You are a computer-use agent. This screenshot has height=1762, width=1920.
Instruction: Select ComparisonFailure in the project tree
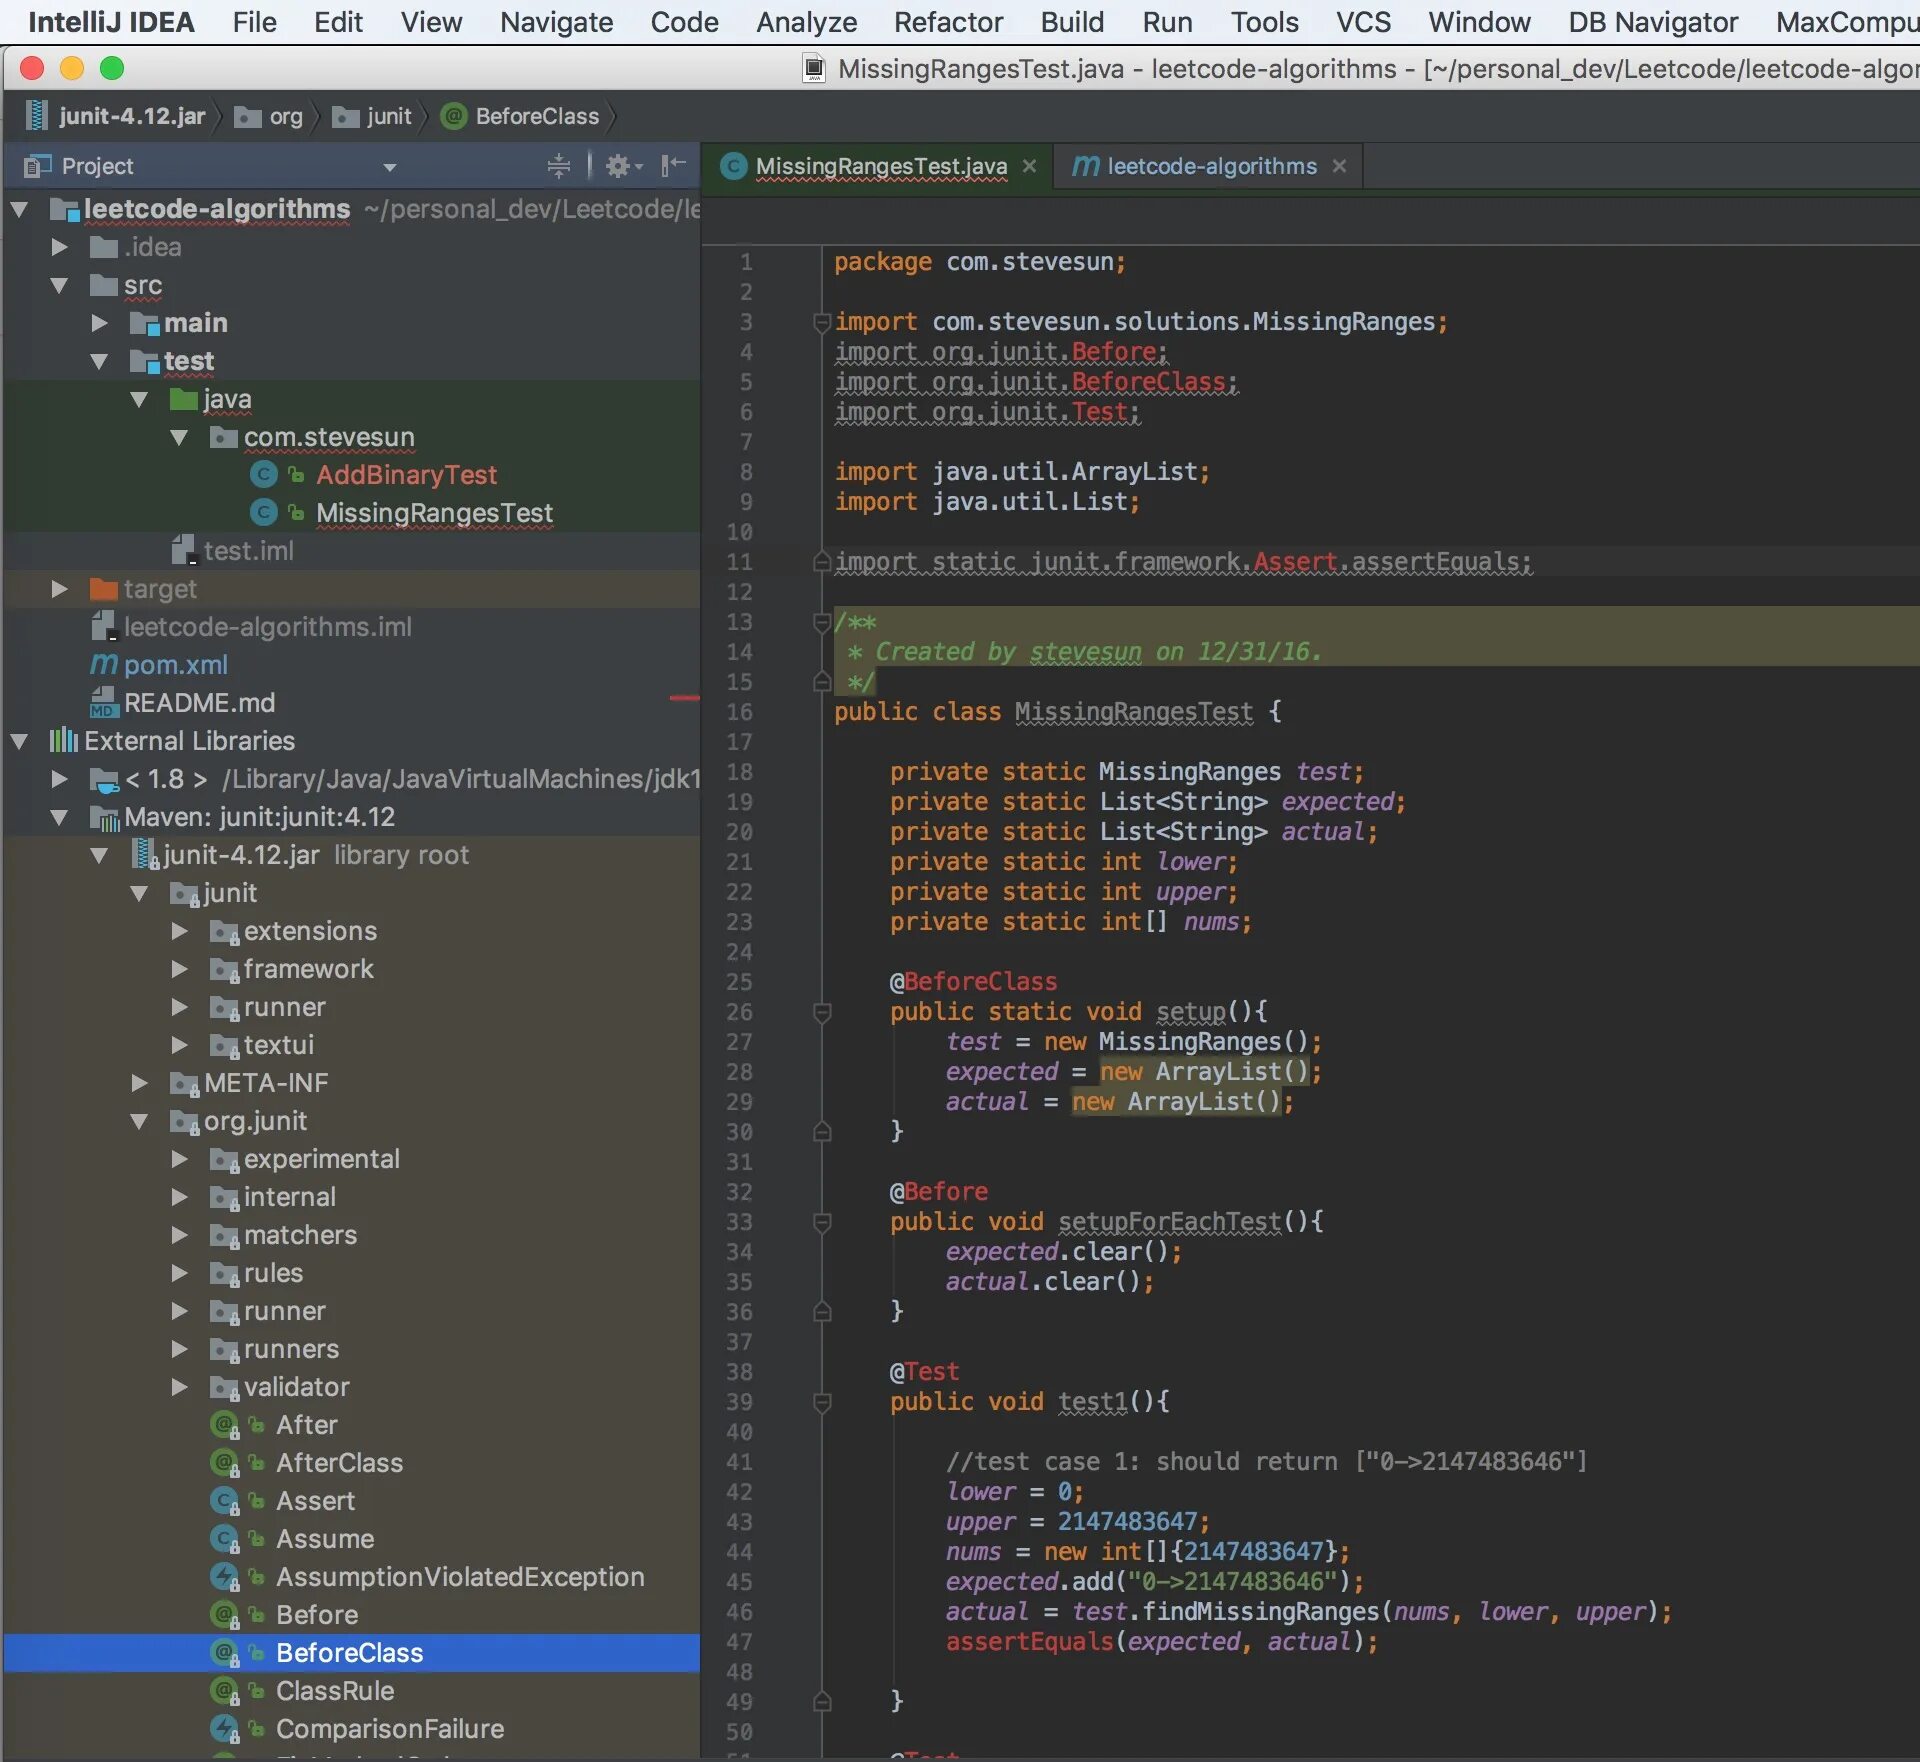point(389,1728)
